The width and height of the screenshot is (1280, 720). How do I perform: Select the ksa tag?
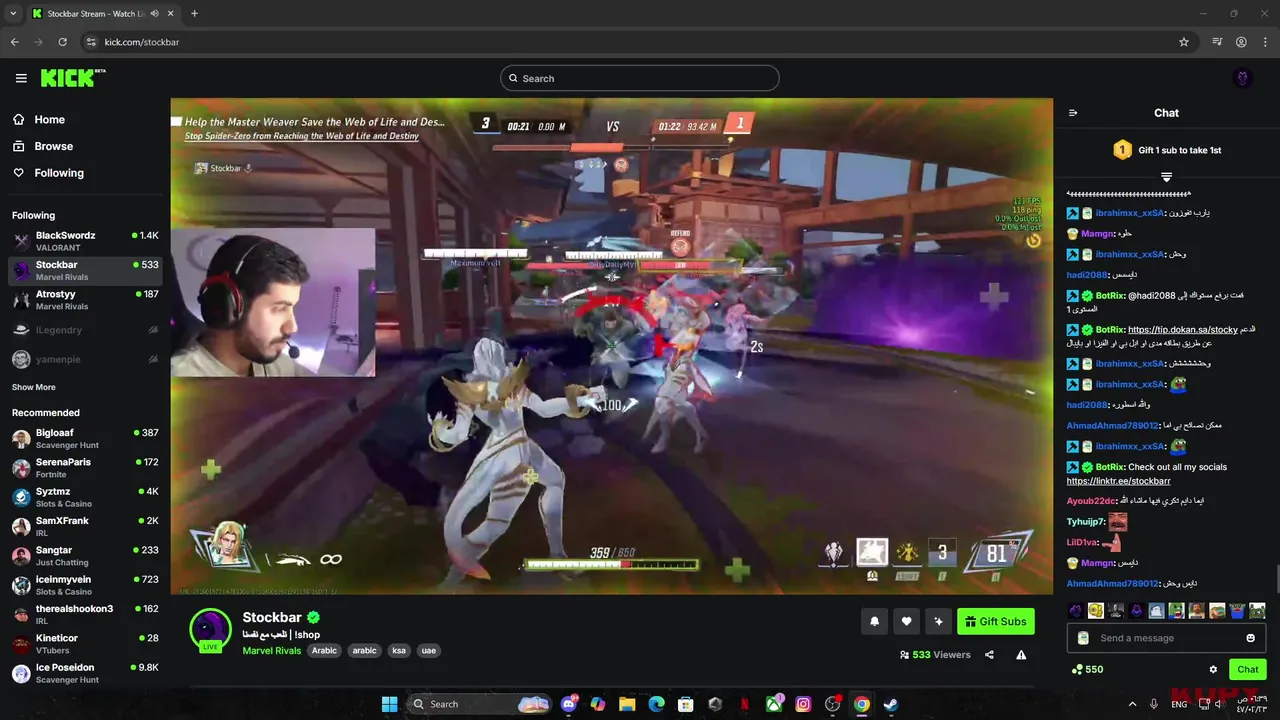(399, 650)
